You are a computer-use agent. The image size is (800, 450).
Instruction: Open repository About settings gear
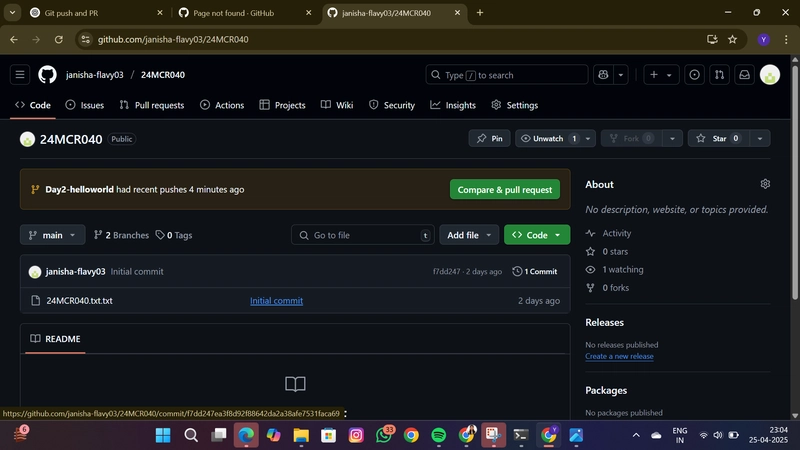(765, 184)
